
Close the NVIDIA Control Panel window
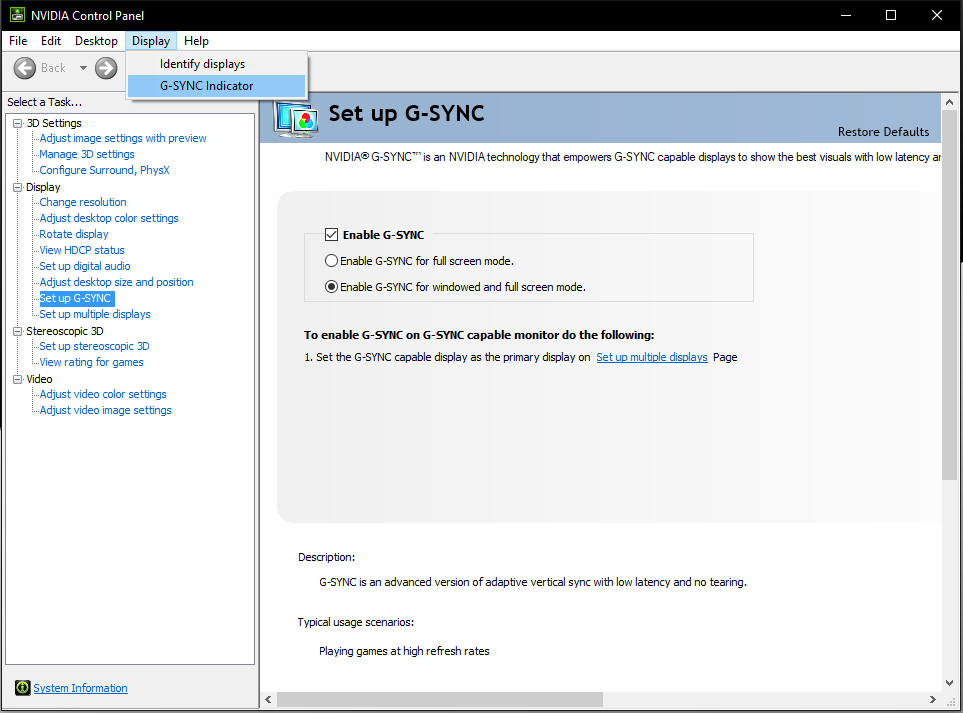tap(937, 15)
